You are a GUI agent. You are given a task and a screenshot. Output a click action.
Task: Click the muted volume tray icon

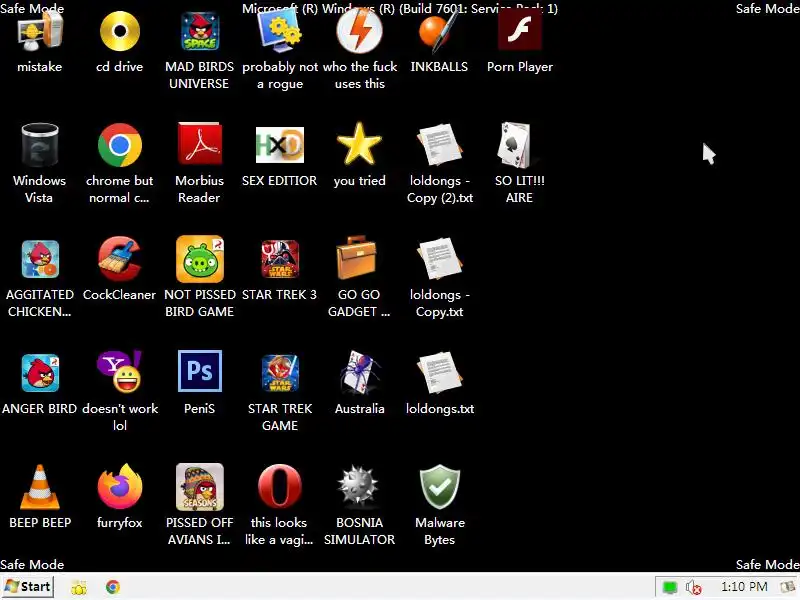click(693, 588)
